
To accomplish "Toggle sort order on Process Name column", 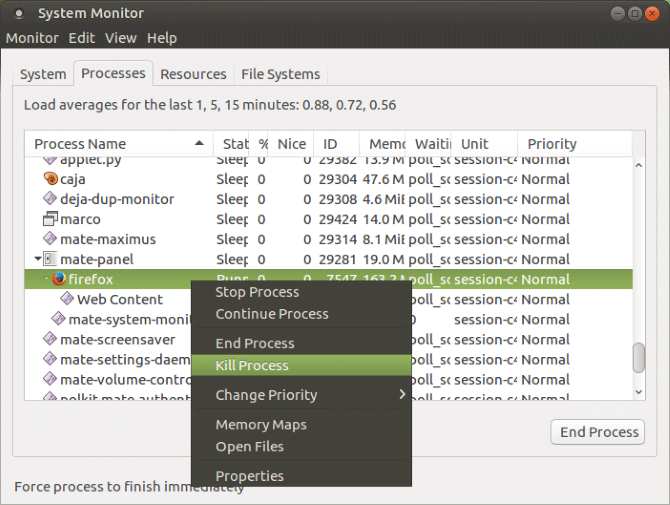I will tap(118, 144).
